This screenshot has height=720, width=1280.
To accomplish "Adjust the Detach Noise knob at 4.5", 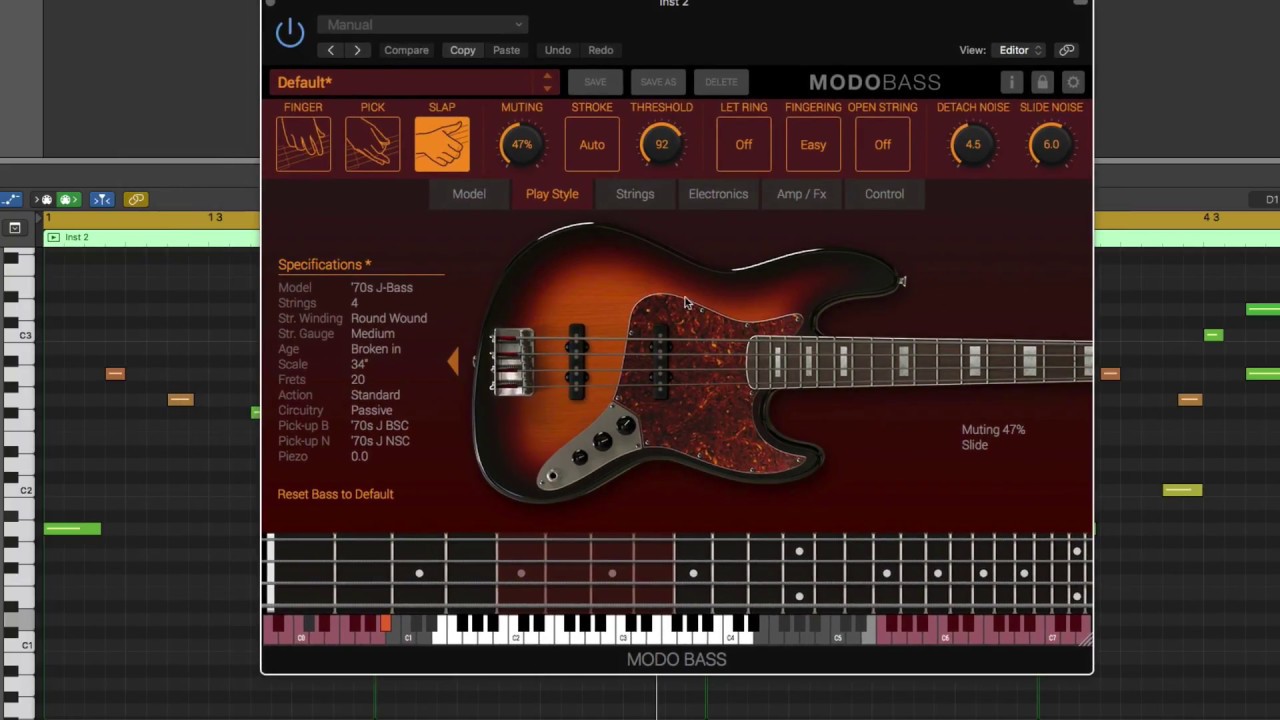I will coord(973,145).
